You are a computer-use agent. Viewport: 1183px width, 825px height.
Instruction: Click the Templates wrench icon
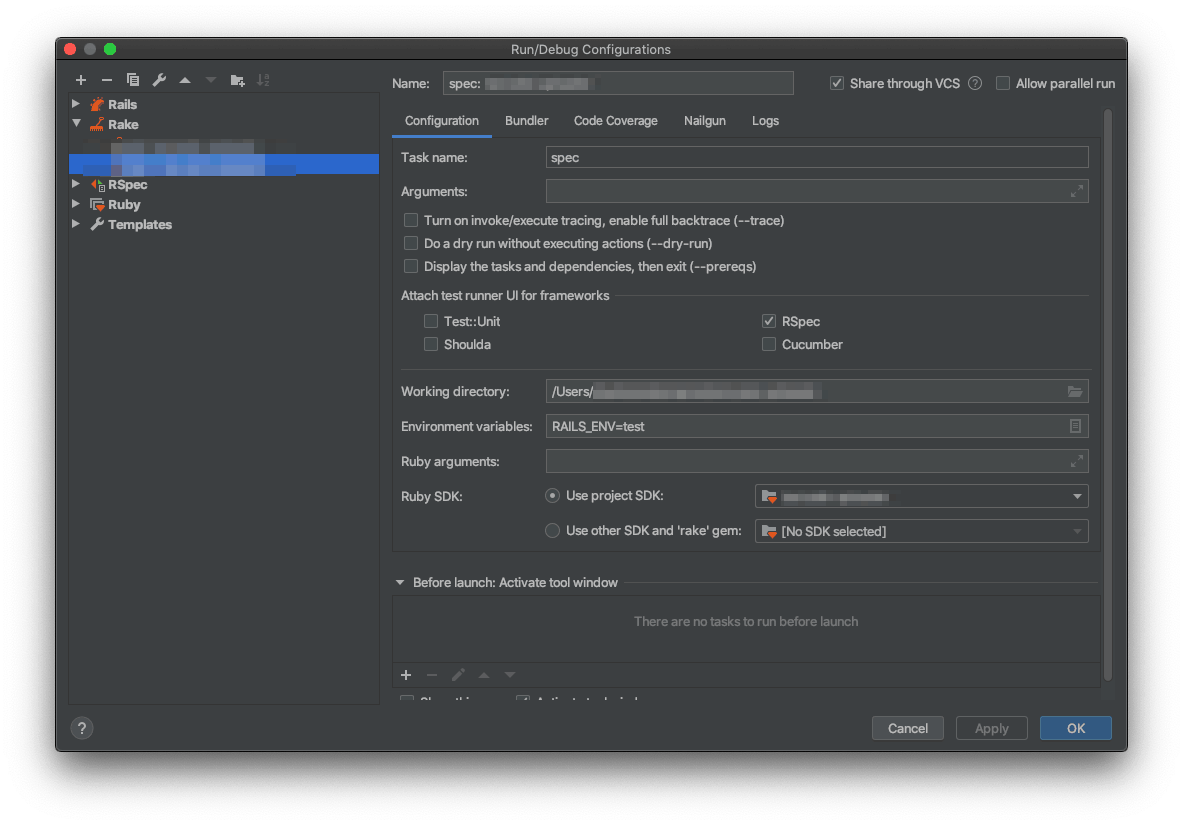click(97, 224)
